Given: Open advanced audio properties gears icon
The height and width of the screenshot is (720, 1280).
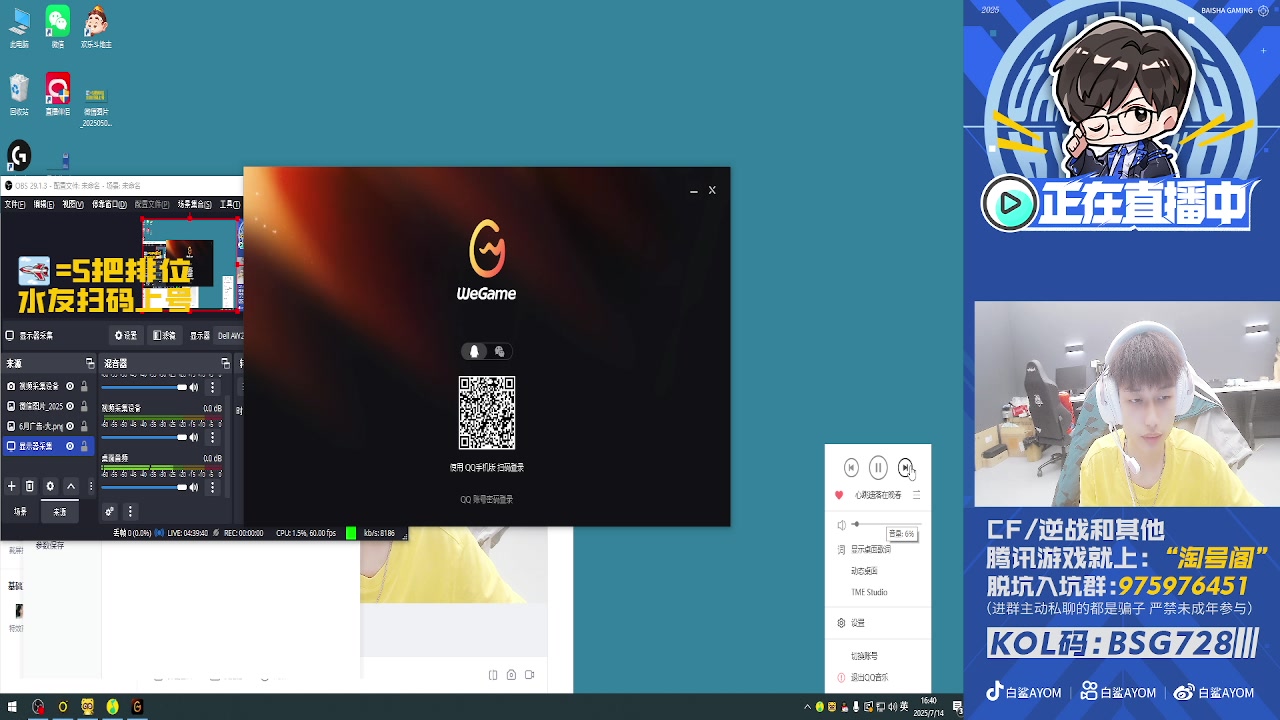Looking at the screenshot, I should [x=110, y=512].
